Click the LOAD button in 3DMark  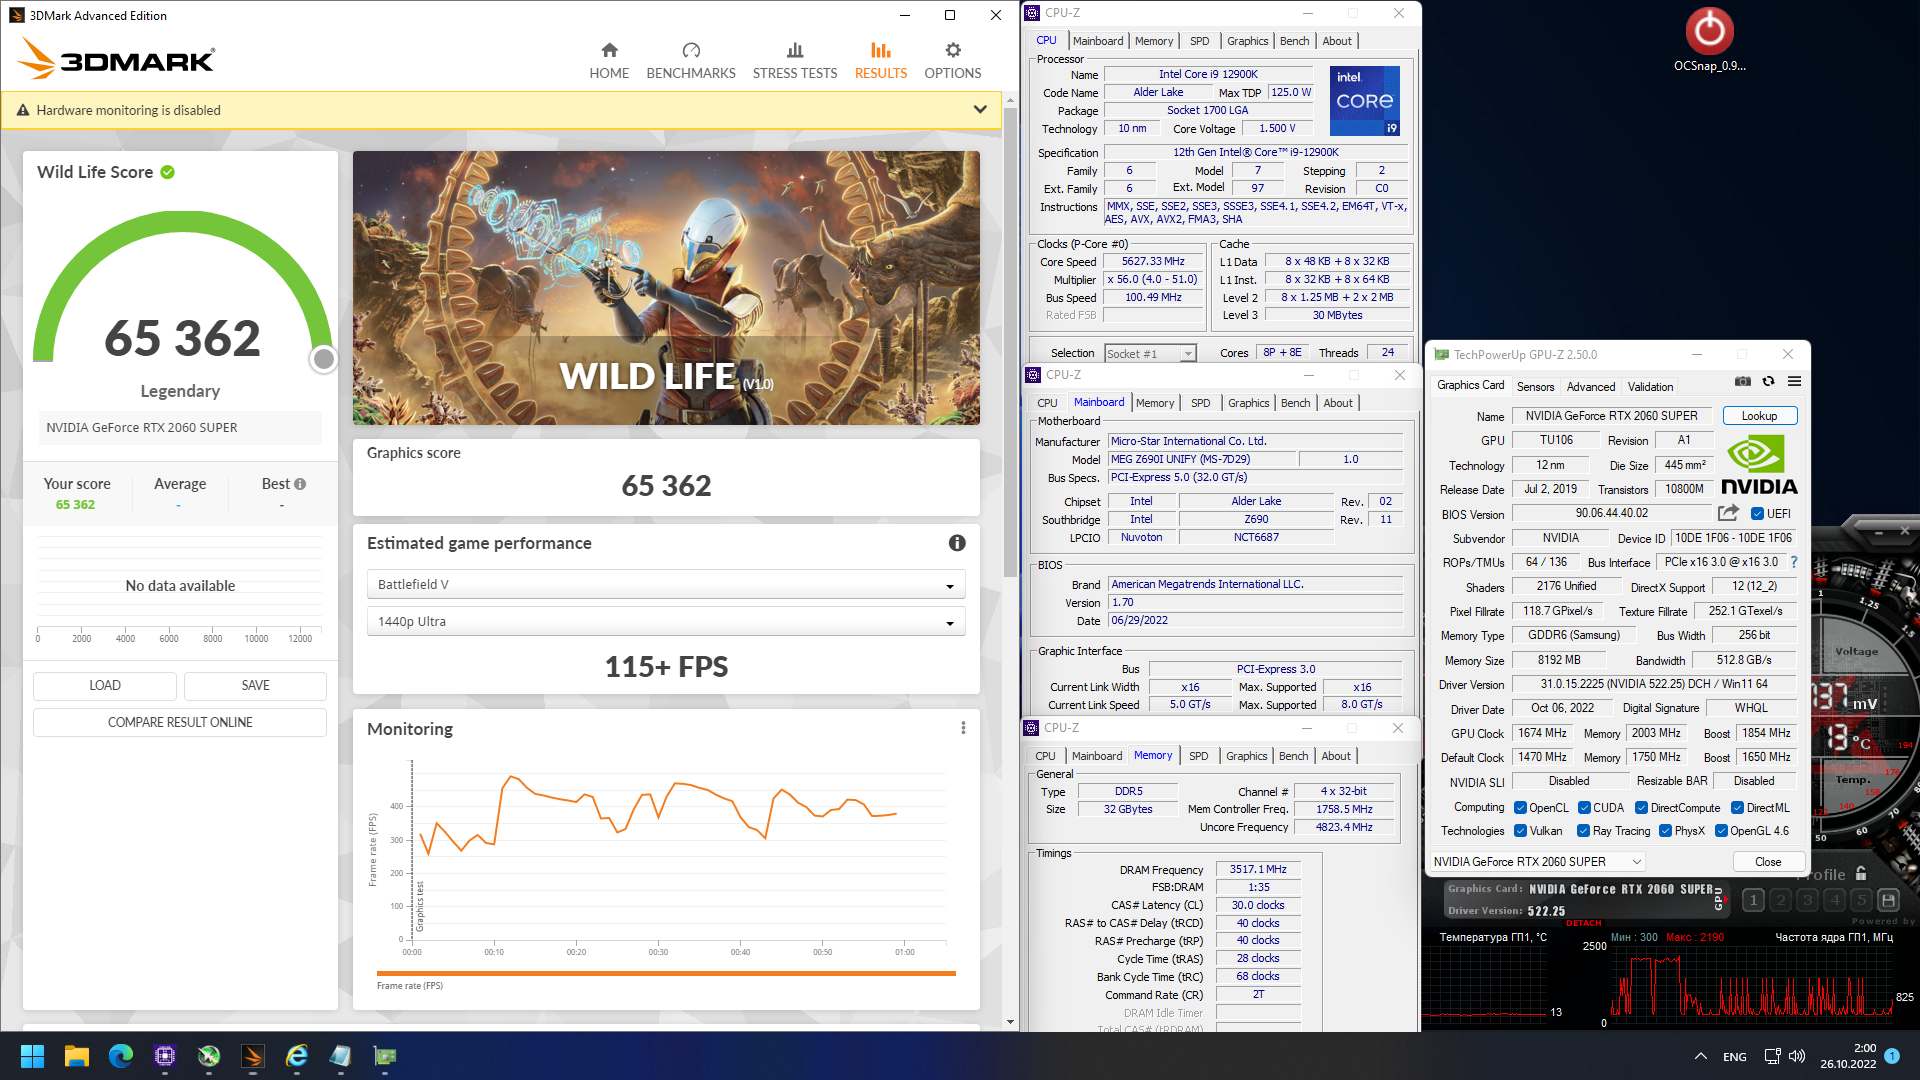(105, 686)
